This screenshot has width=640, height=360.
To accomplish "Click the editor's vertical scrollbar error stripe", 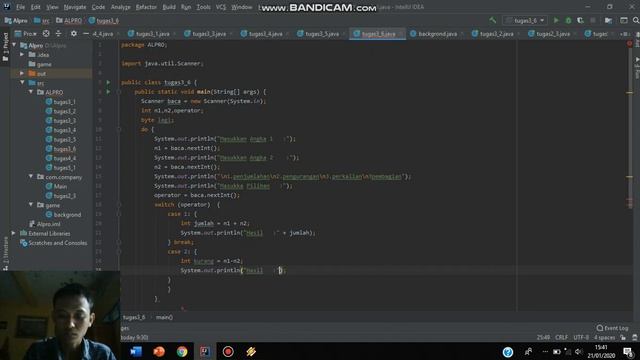I will (x=629, y=176).
